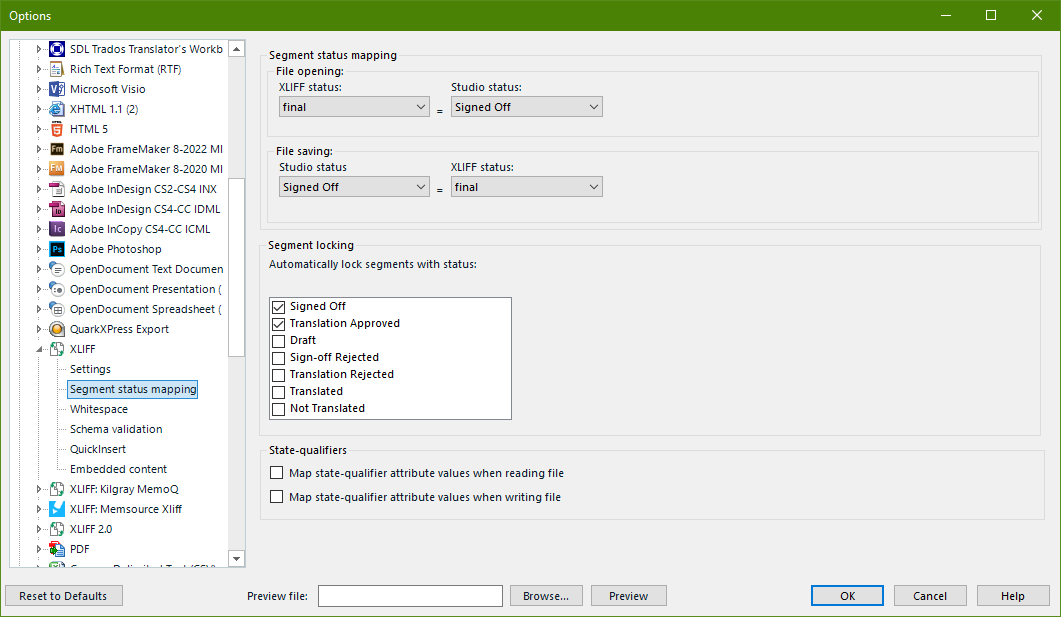Select Segment status mapping tree item

pyautogui.click(x=133, y=389)
